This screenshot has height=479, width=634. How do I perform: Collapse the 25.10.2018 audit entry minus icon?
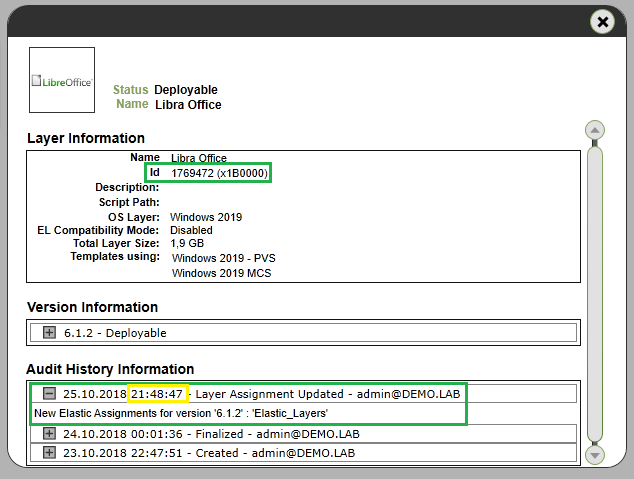click(49, 394)
